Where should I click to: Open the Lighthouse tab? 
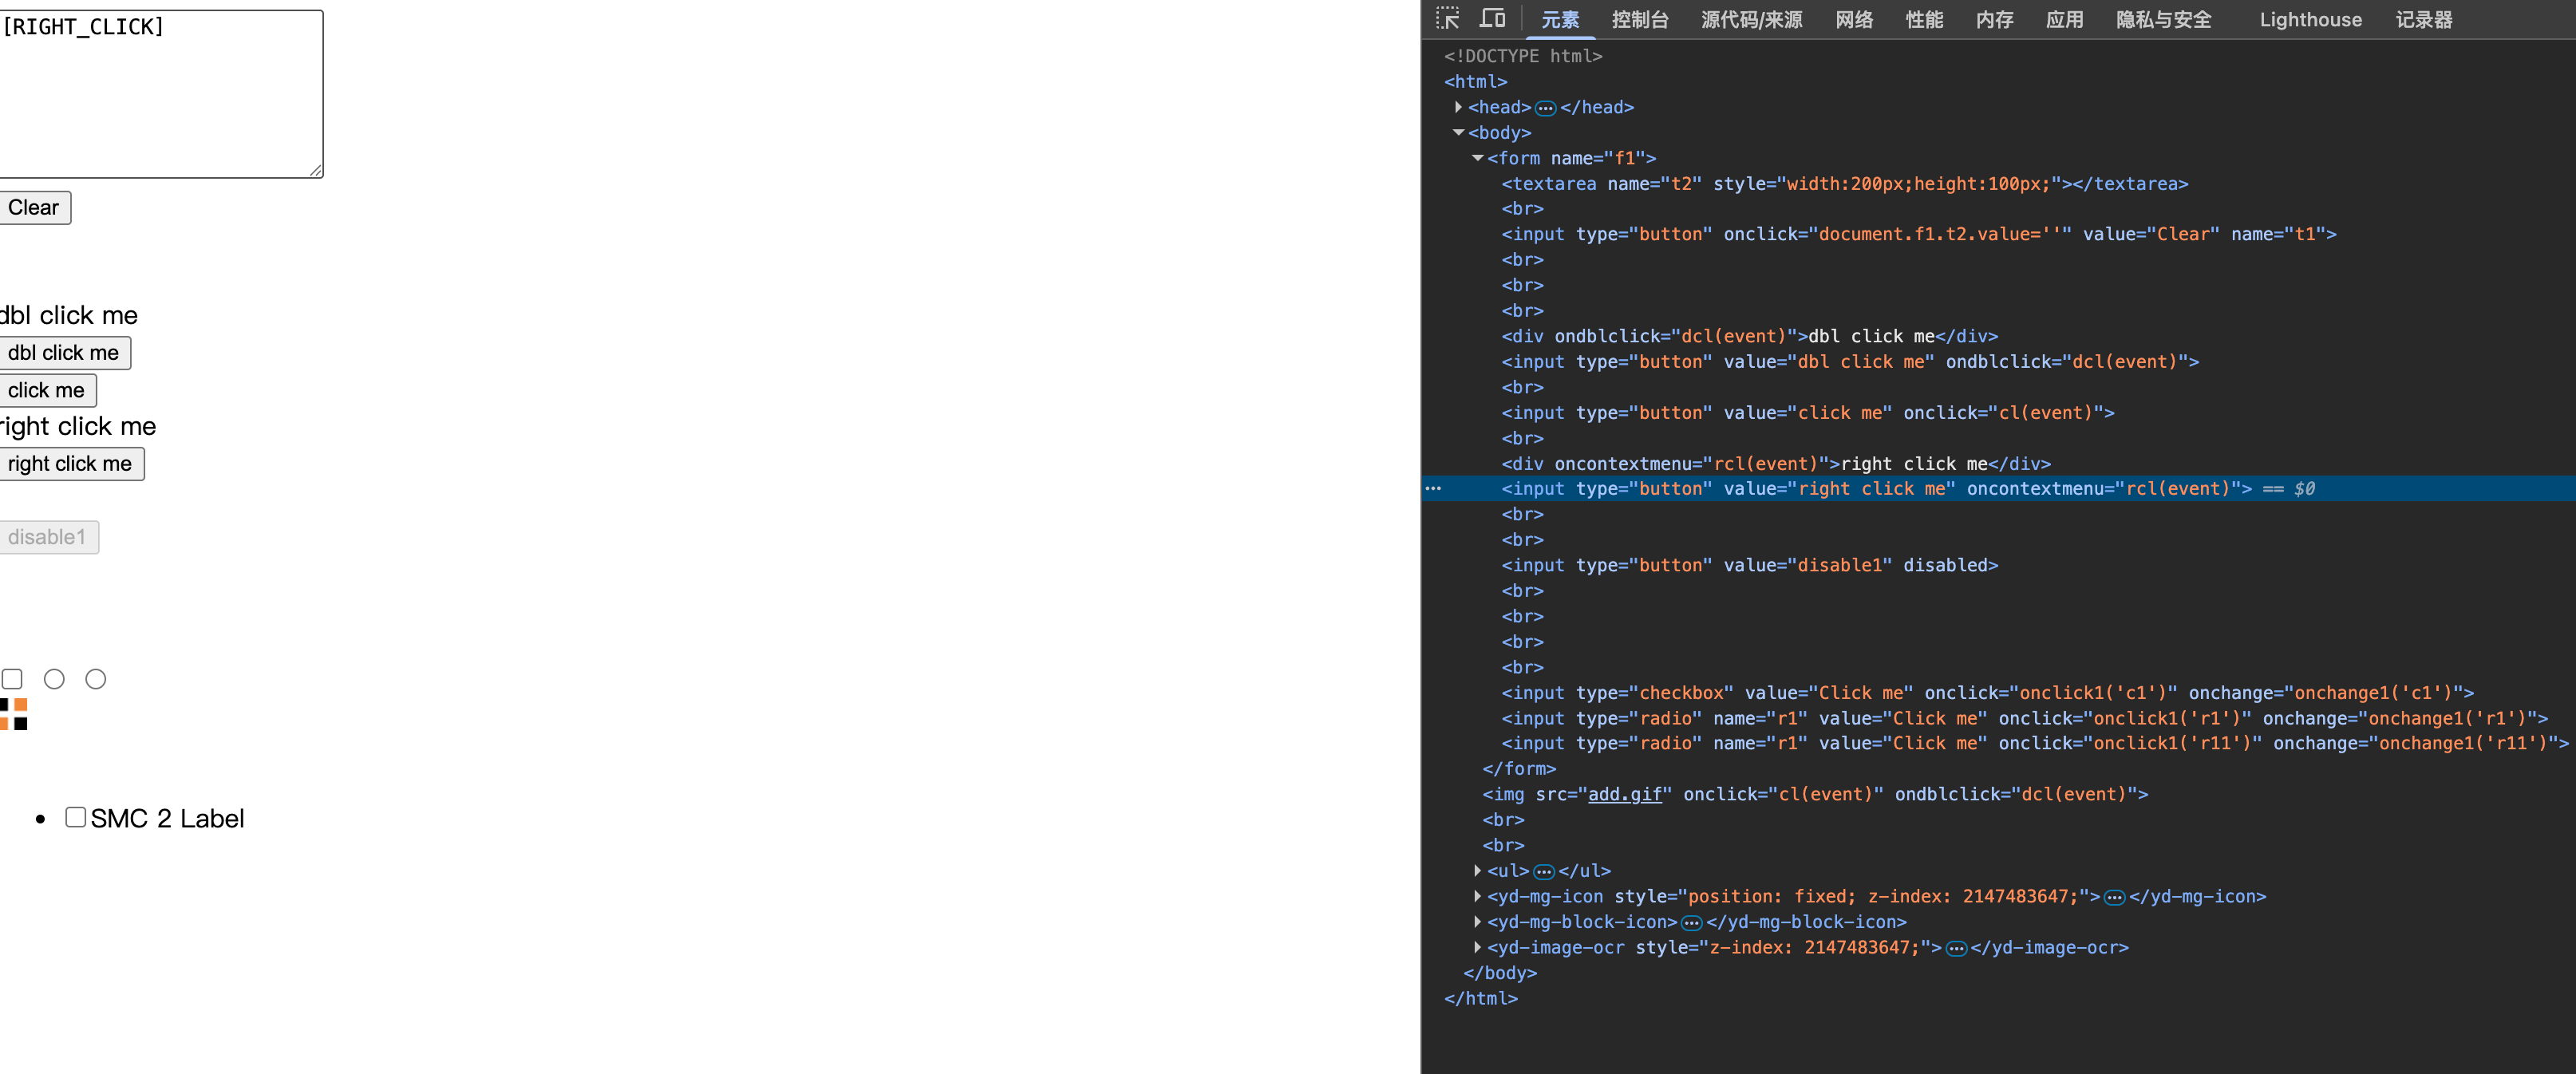click(2310, 19)
